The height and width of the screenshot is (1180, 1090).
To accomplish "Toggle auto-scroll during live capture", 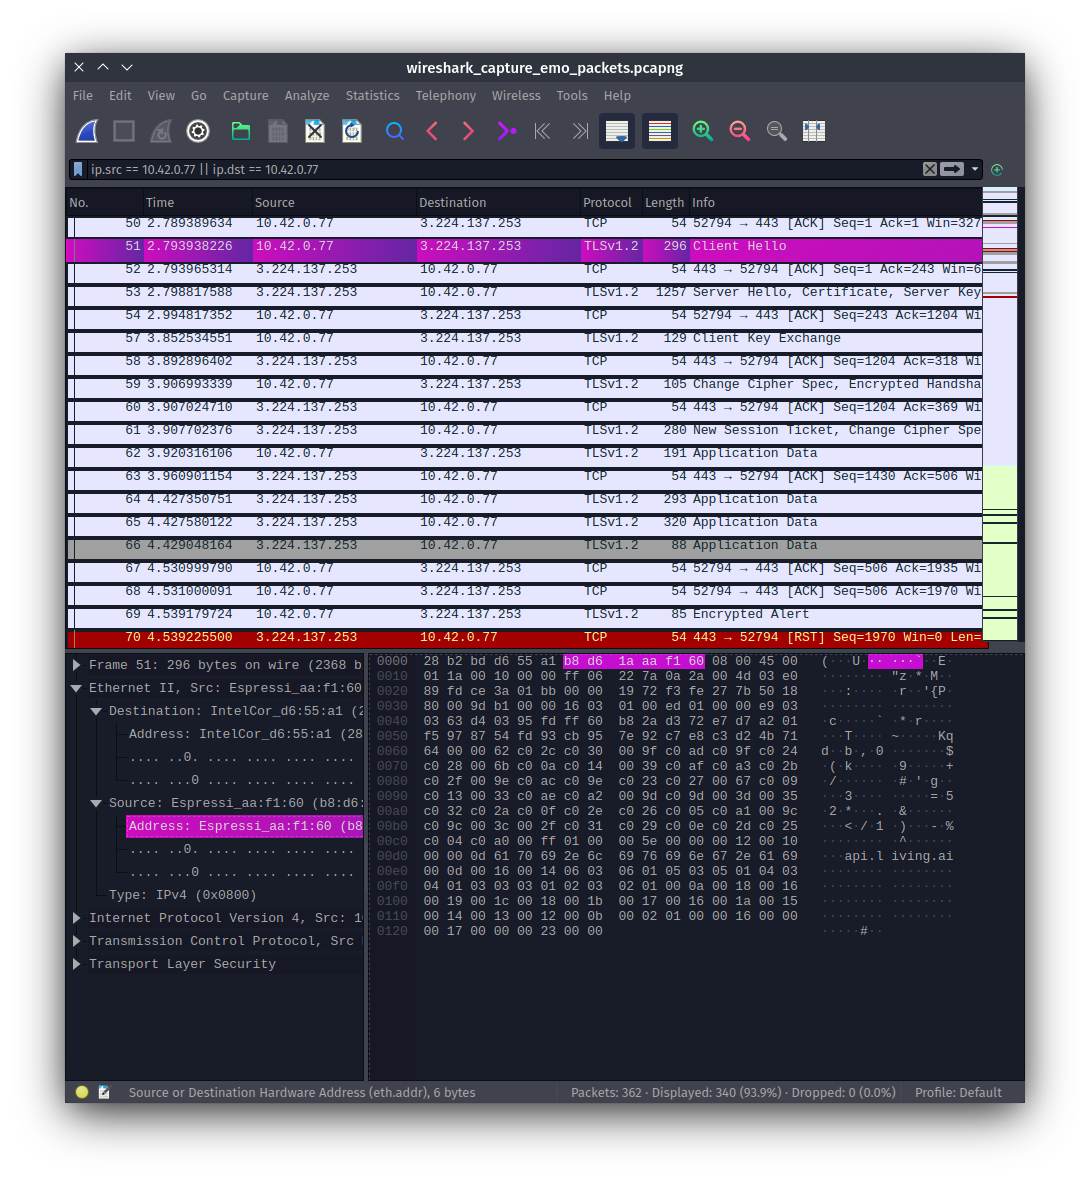I will pyautogui.click(x=617, y=131).
